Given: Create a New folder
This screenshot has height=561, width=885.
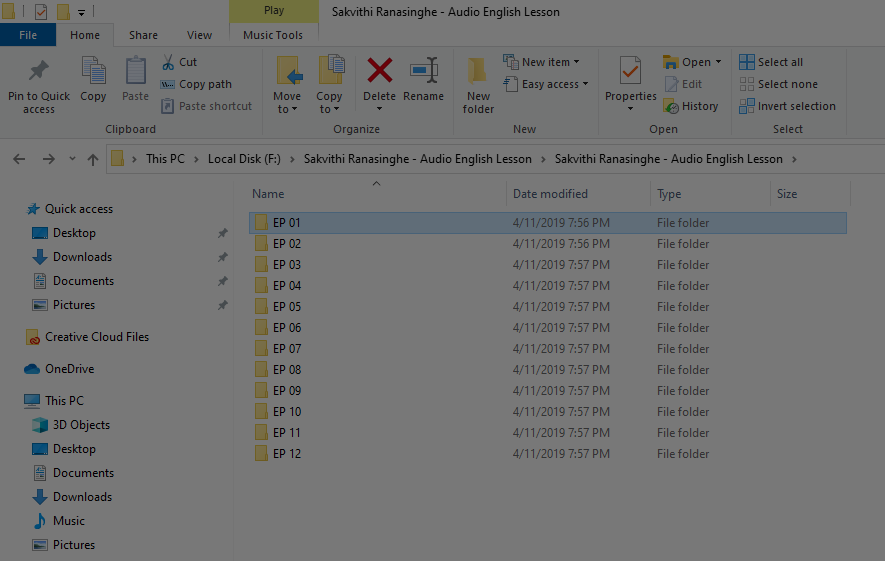Looking at the screenshot, I should (x=478, y=85).
